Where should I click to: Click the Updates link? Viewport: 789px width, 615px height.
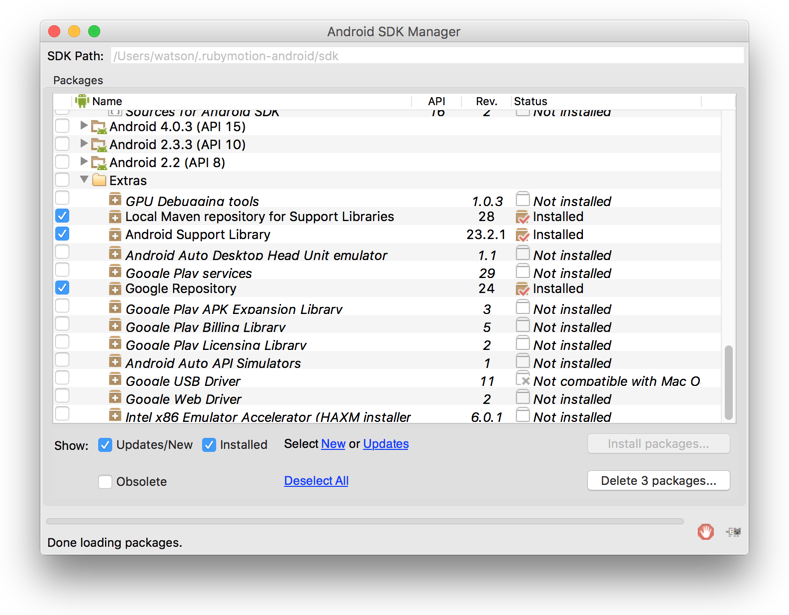point(385,444)
